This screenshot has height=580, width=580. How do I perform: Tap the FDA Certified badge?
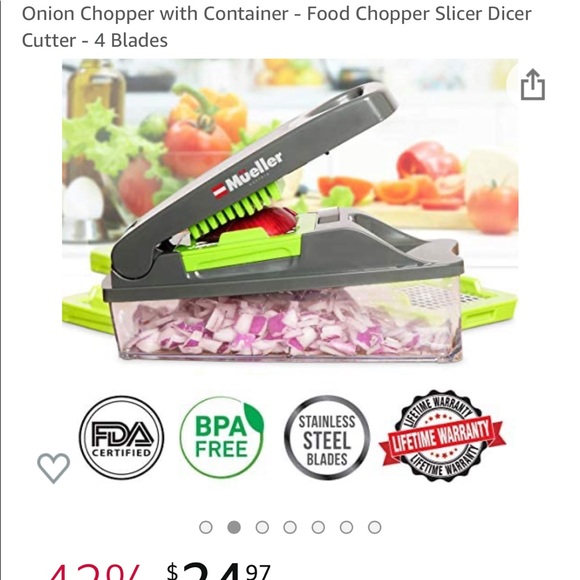pyautogui.click(x=122, y=438)
